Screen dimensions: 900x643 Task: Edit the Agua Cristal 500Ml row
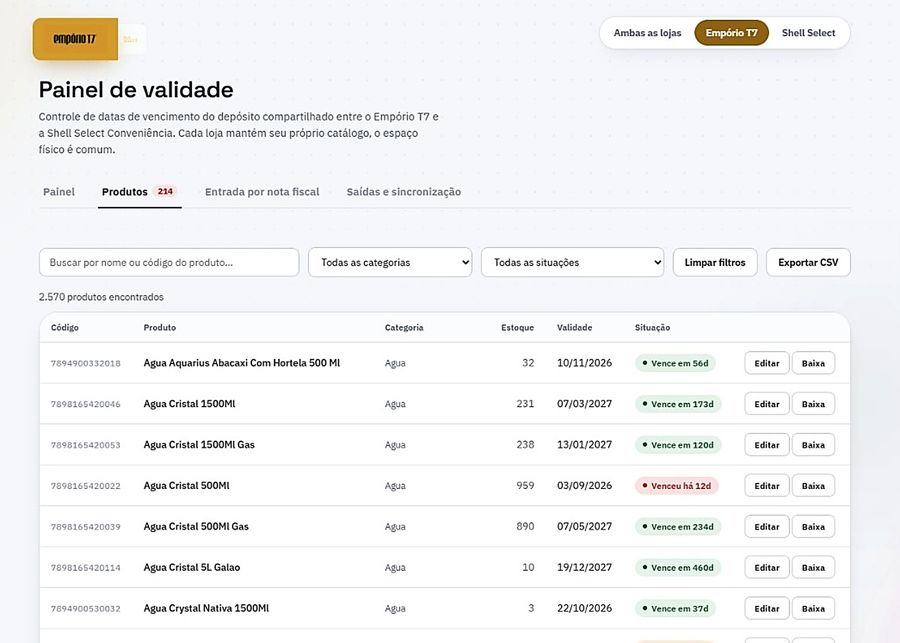pos(766,486)
